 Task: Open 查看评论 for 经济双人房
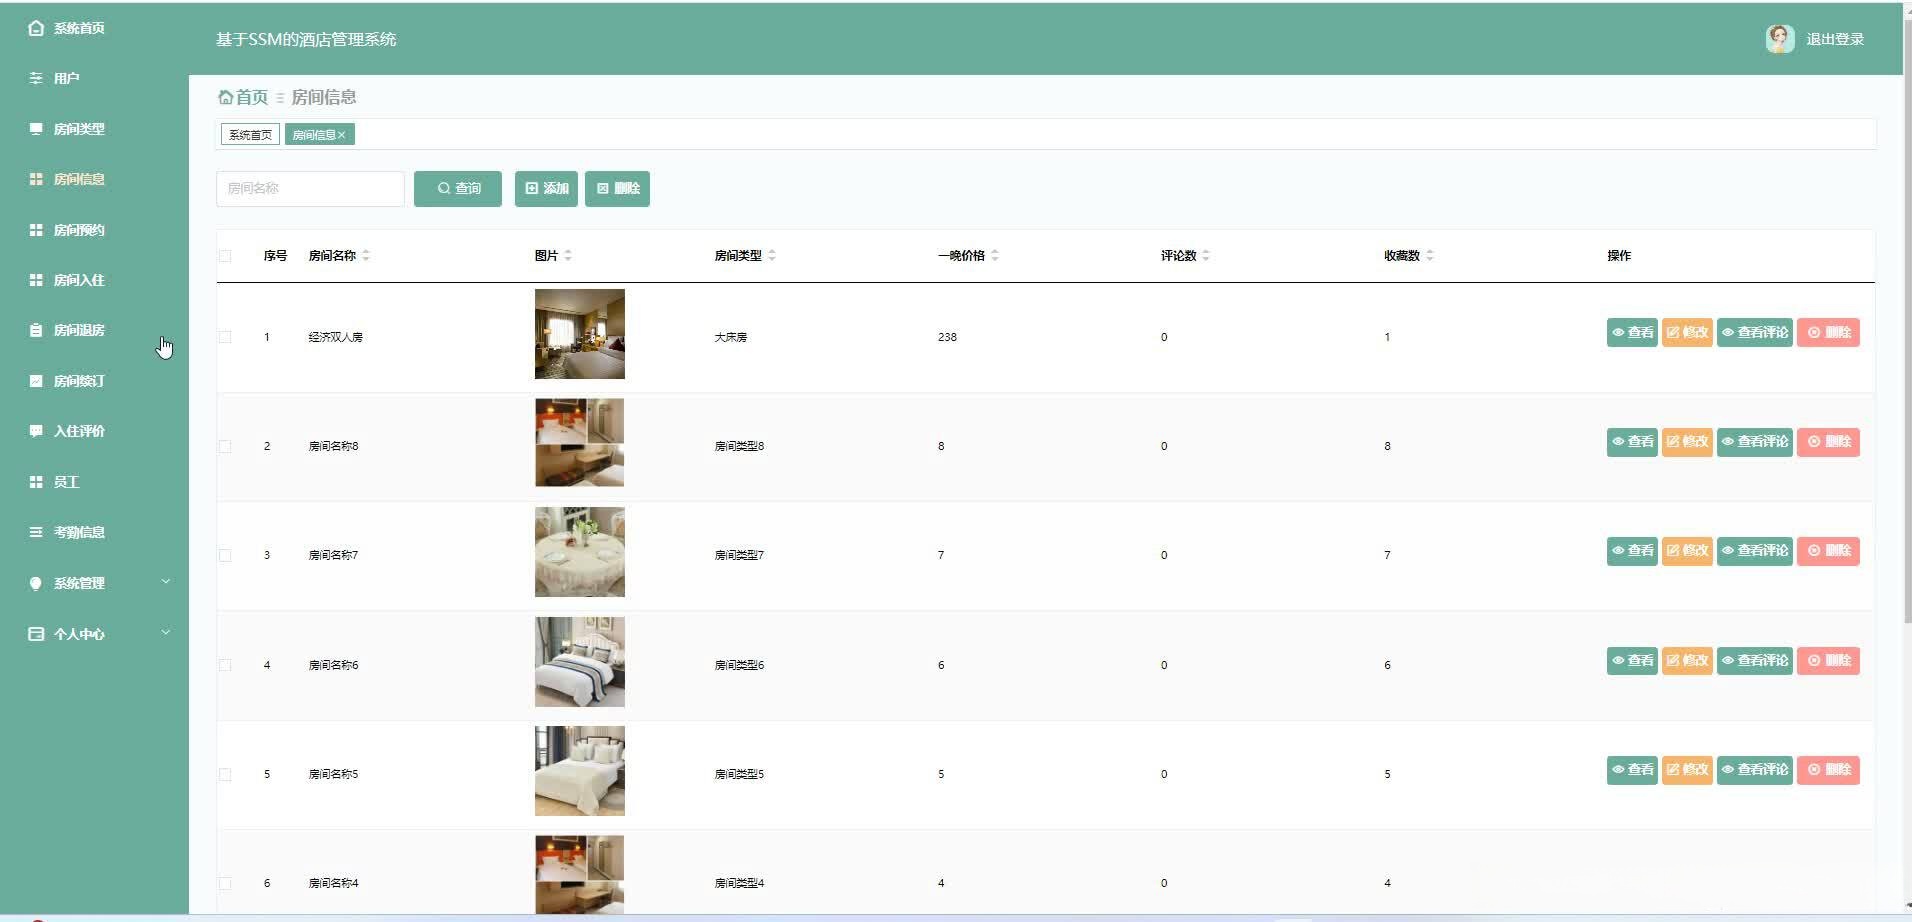tap(1755, 332)
